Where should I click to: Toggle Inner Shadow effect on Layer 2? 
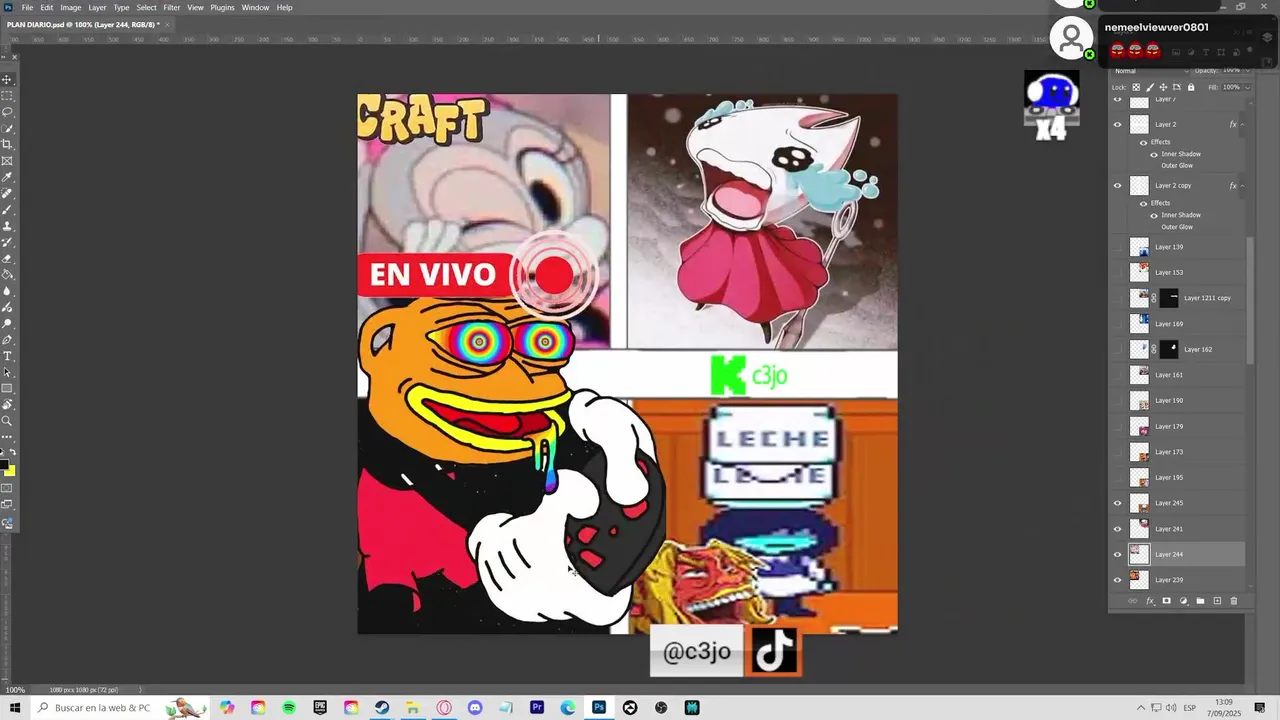(1154, 155)
